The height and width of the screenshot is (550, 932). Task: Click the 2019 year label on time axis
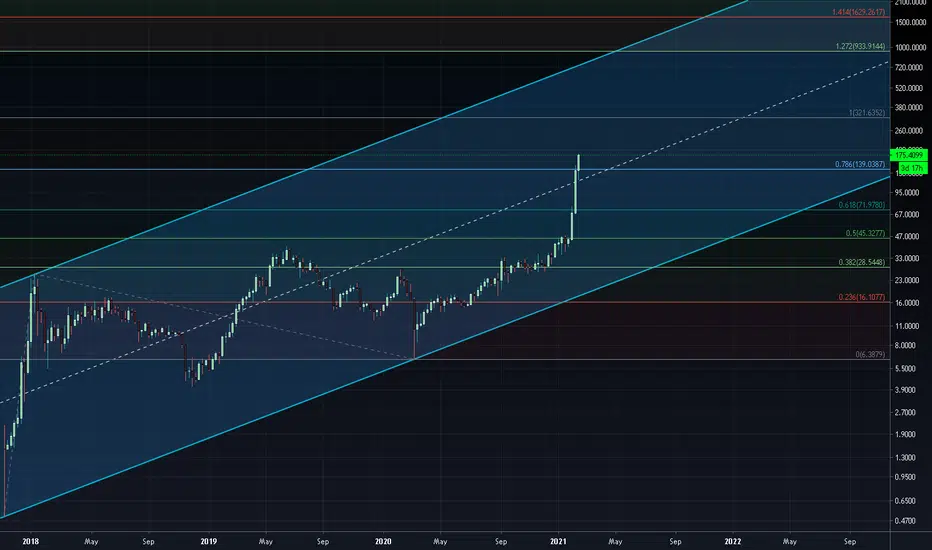coord(209,542)
